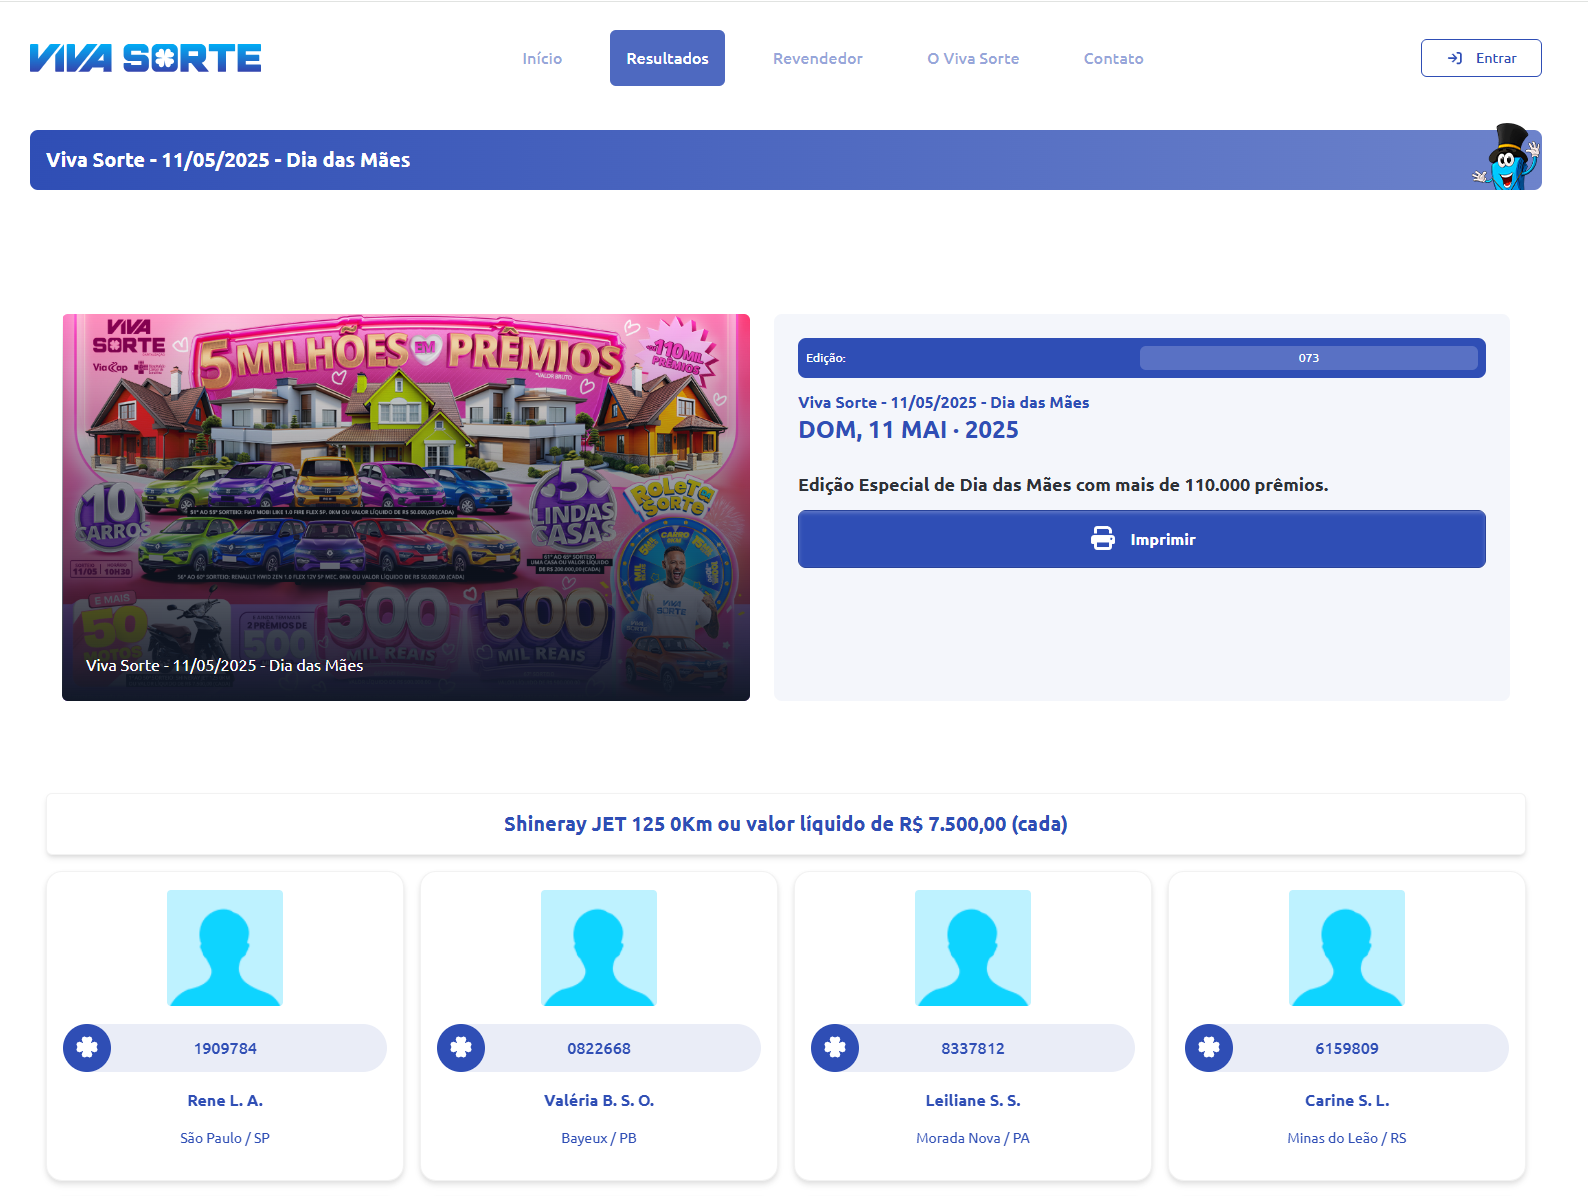This screenshot has height=1196, width=1588.
Task: Click location Morada Nova / PA
Action: click(x=973, y=1138)
